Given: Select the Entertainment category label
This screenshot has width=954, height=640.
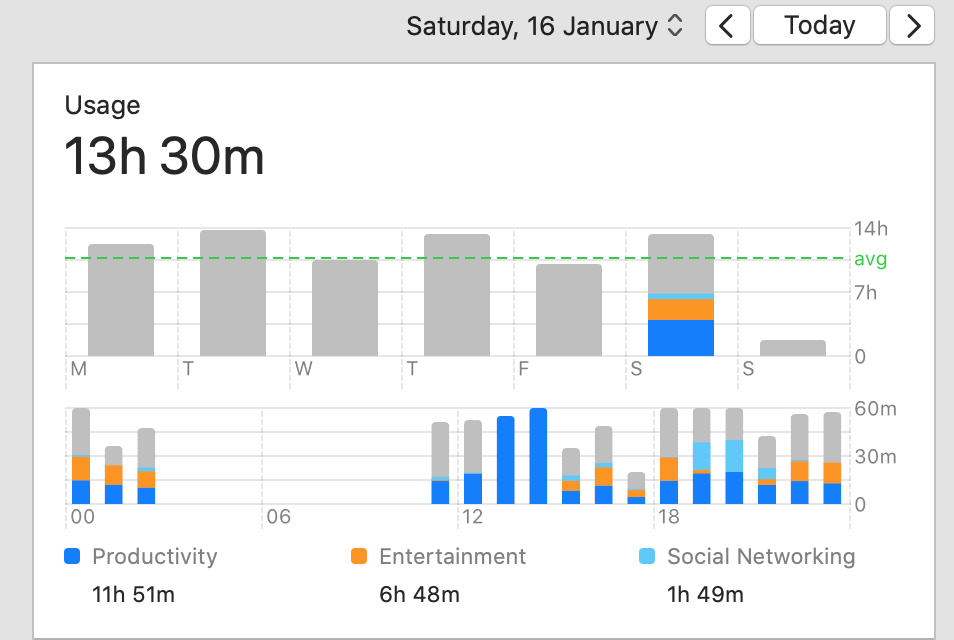Looking at the screenshot, I should click(x=452, y=557).
